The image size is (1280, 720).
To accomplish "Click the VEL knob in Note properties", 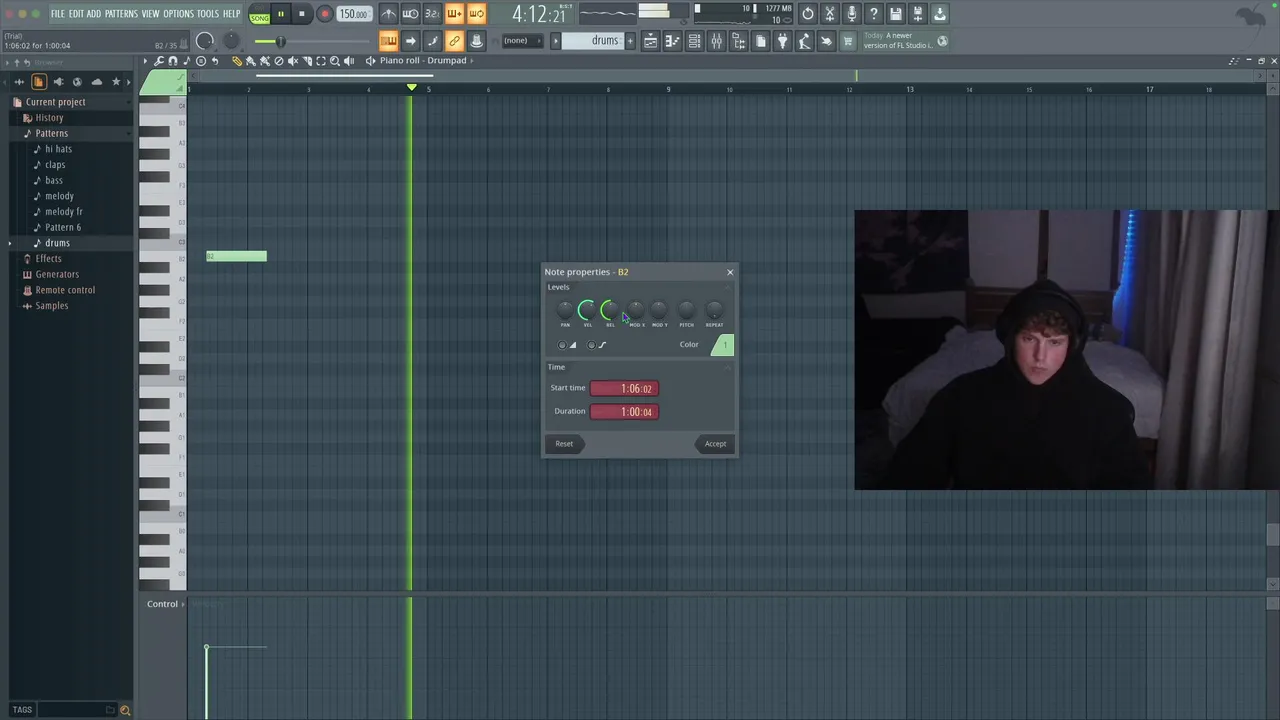I will [x=587, y=311].
